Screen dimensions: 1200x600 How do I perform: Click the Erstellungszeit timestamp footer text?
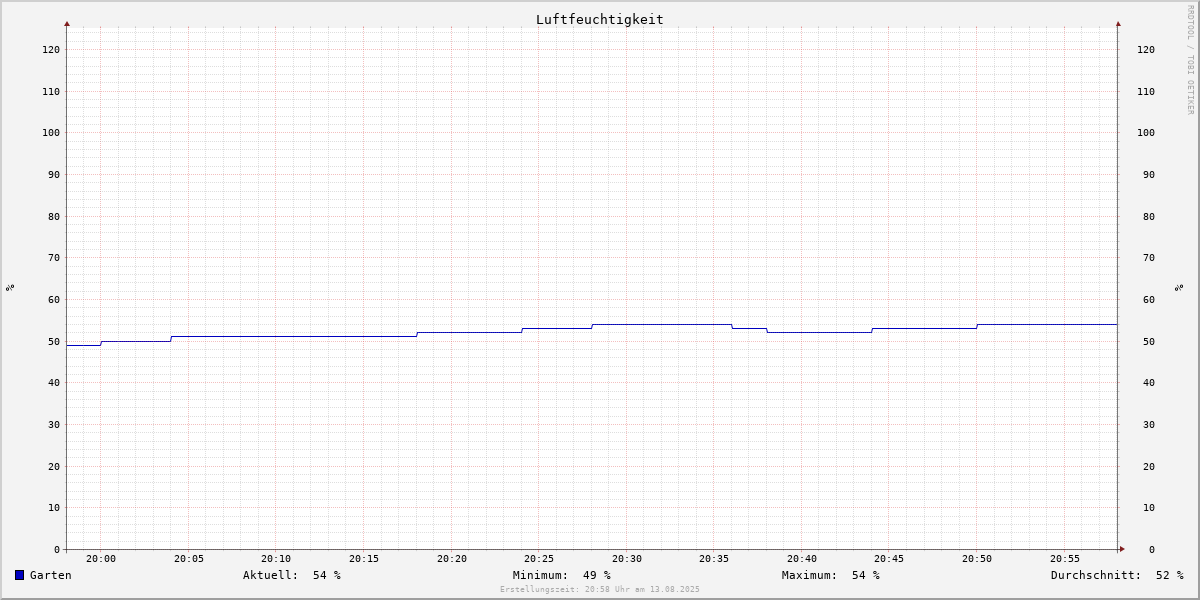pyautogui.click(x=600, y=589)
